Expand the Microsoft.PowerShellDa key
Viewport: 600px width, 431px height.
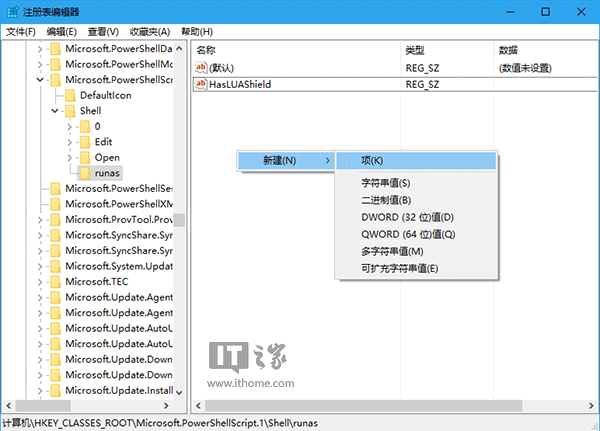[40, 49]
